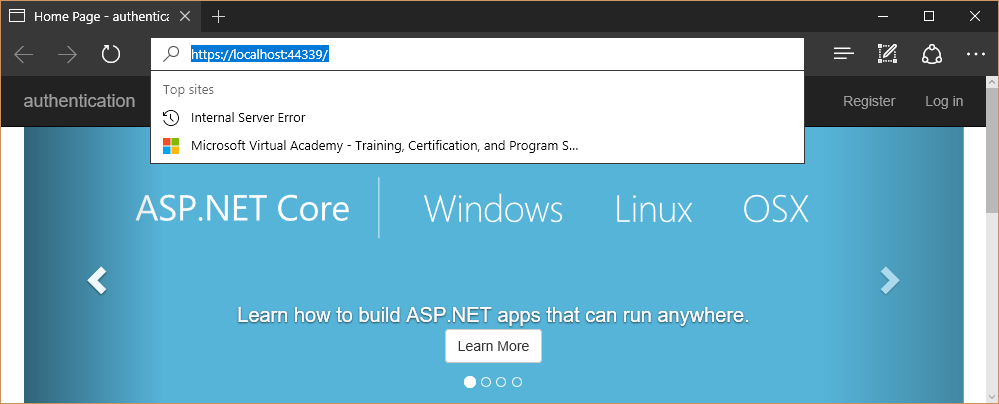Refresh the page with the reload icon
Image resolution: width=999 pixels, height=404 pixels.
point(111,55)
